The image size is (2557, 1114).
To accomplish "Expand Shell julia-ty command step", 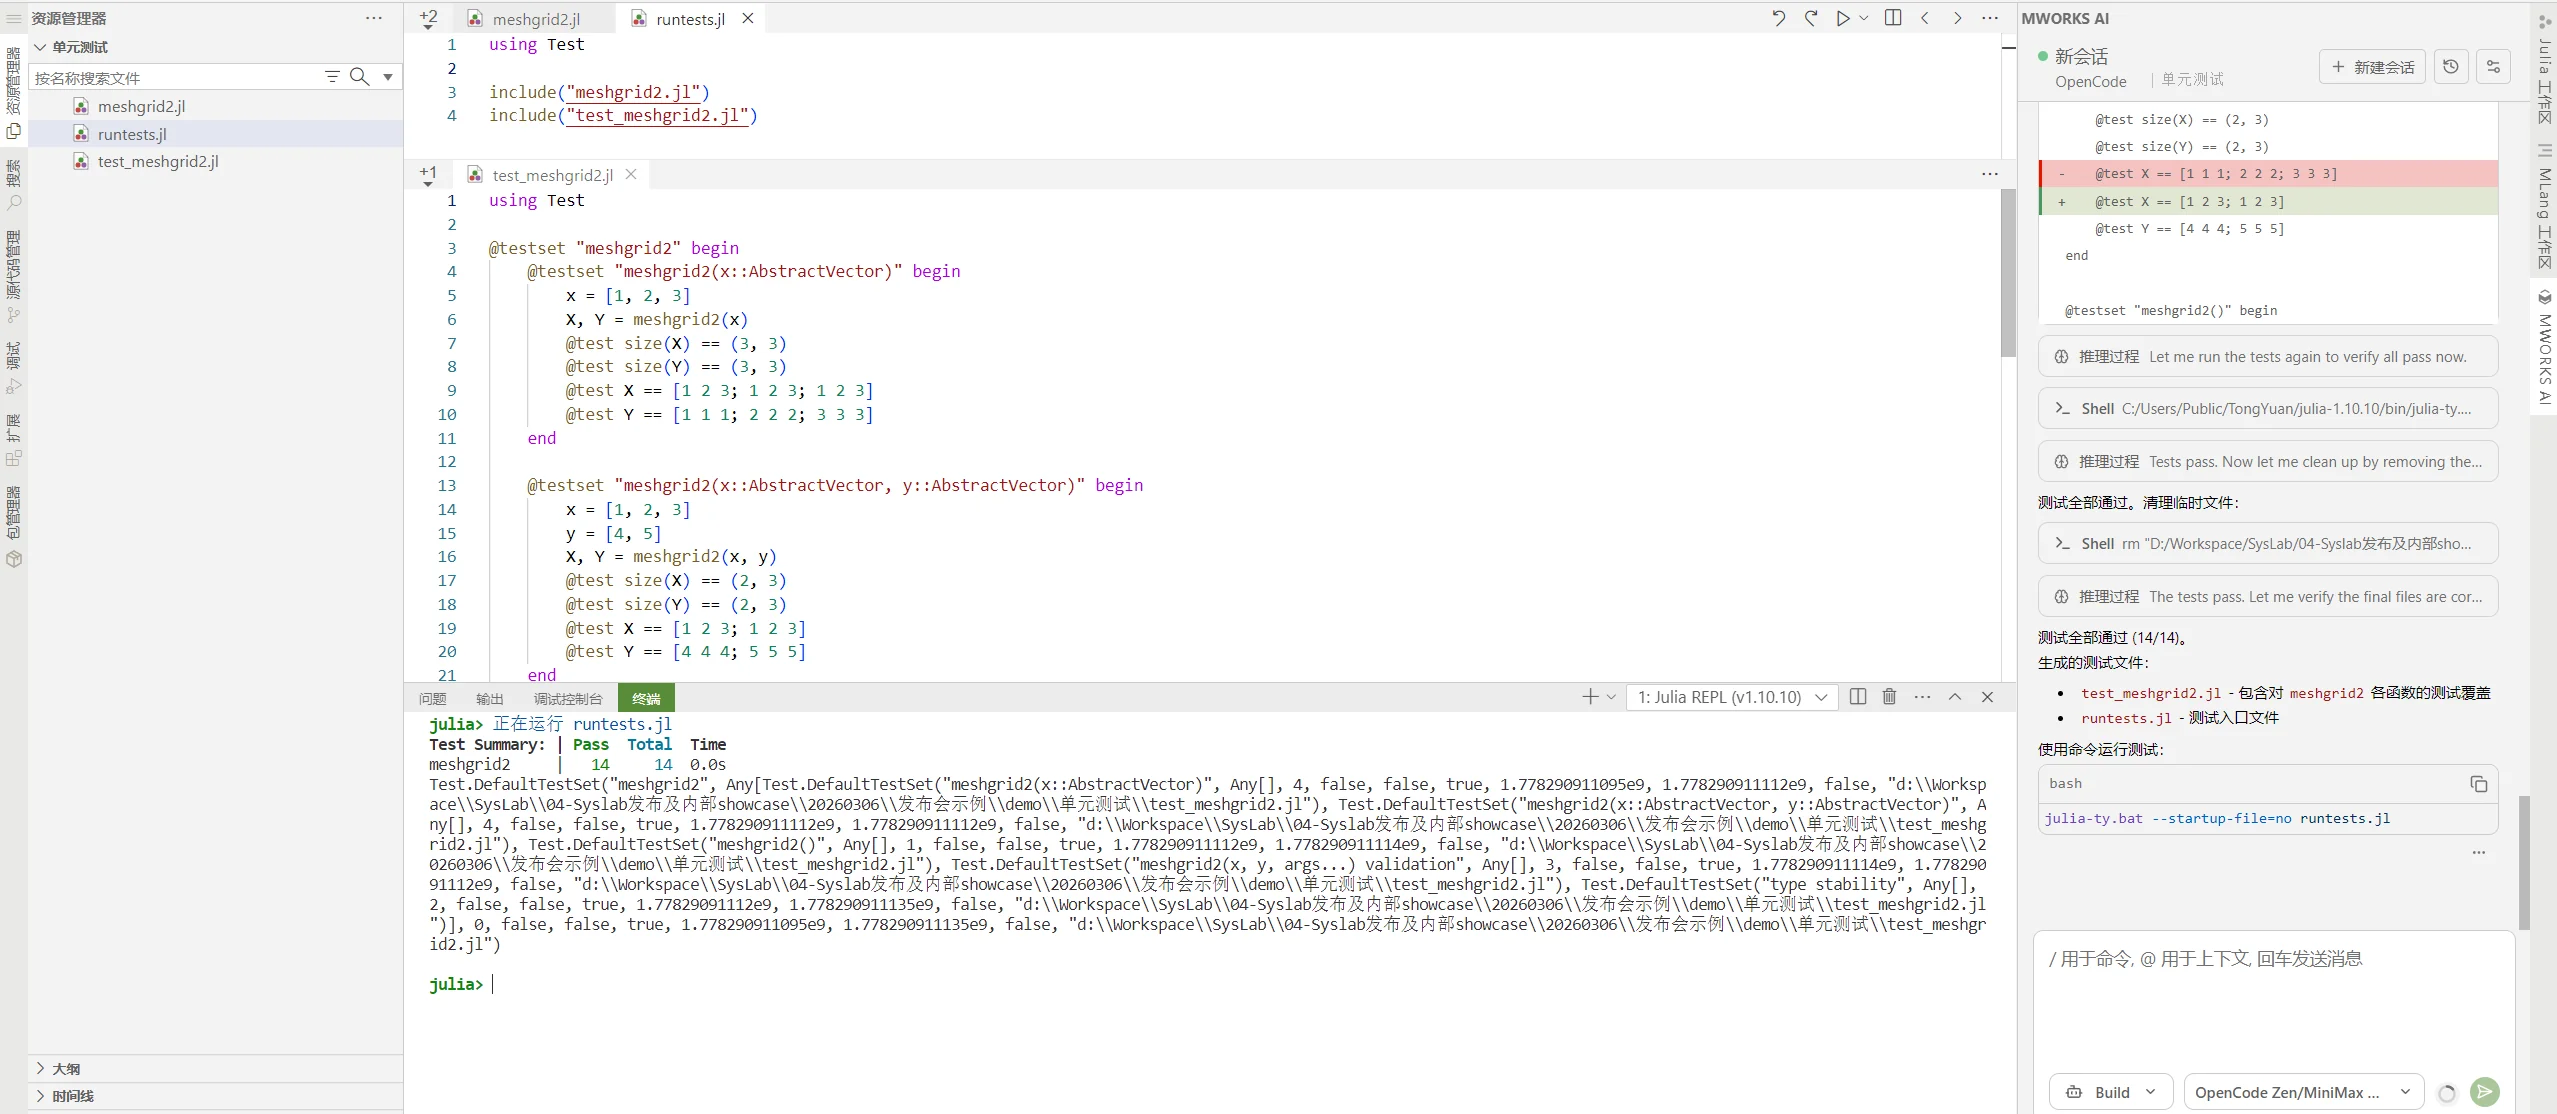I will pos(2267,408).
